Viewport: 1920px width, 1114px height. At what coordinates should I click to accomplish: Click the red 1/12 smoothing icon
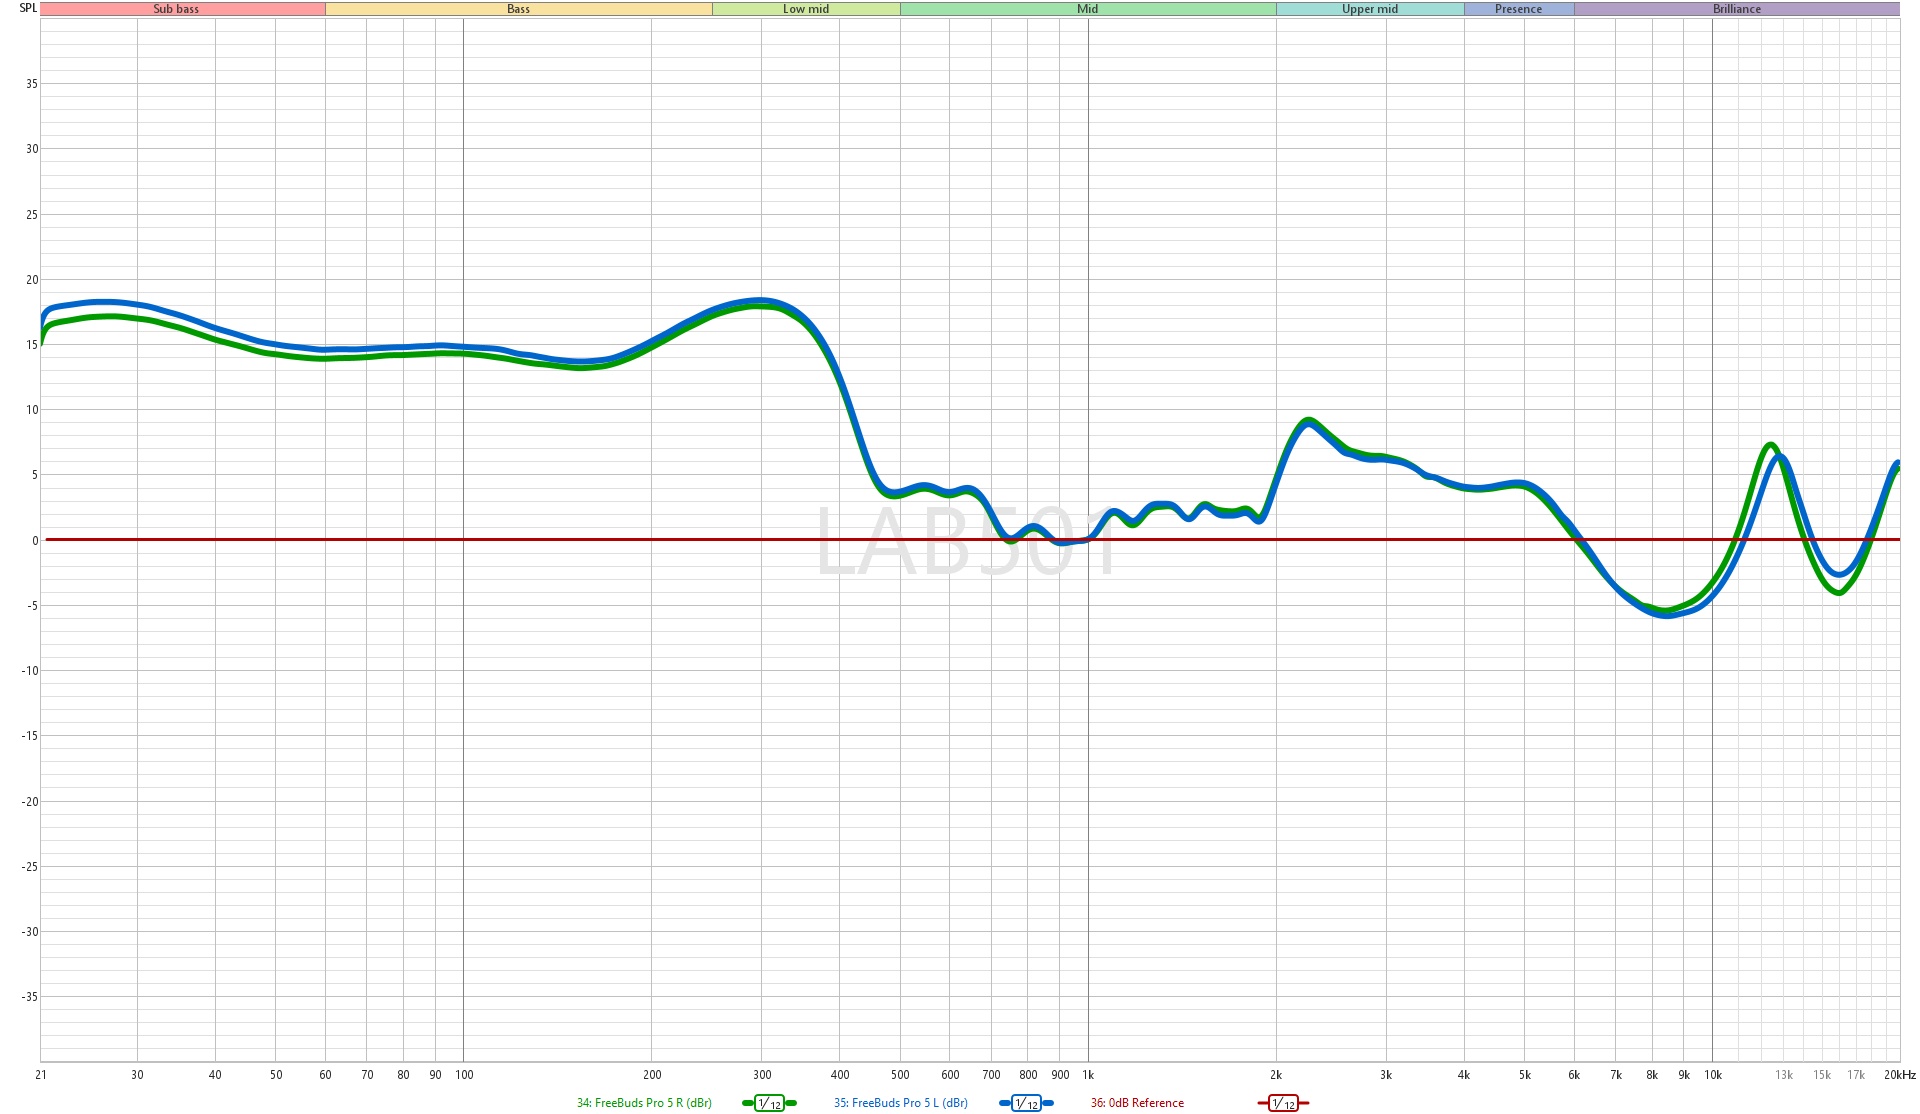[1283, 1103]
